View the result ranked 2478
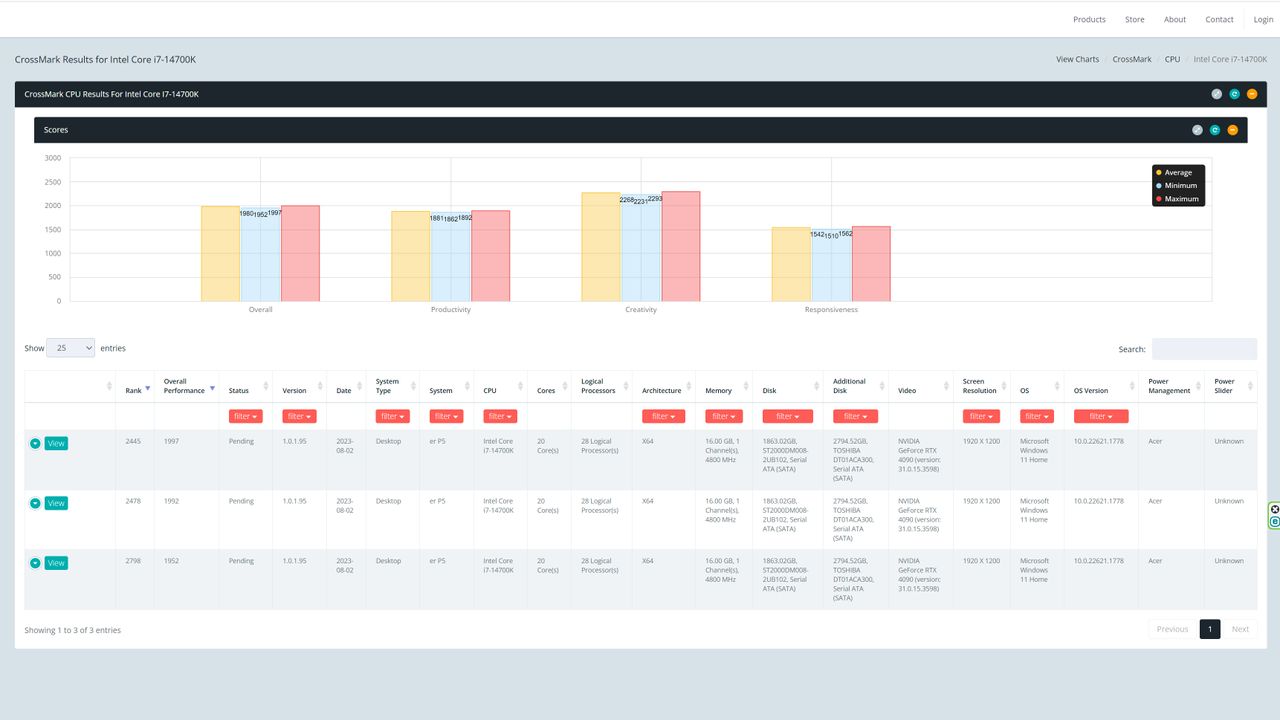Screen dimensions: 1280x720 [56, 503]
